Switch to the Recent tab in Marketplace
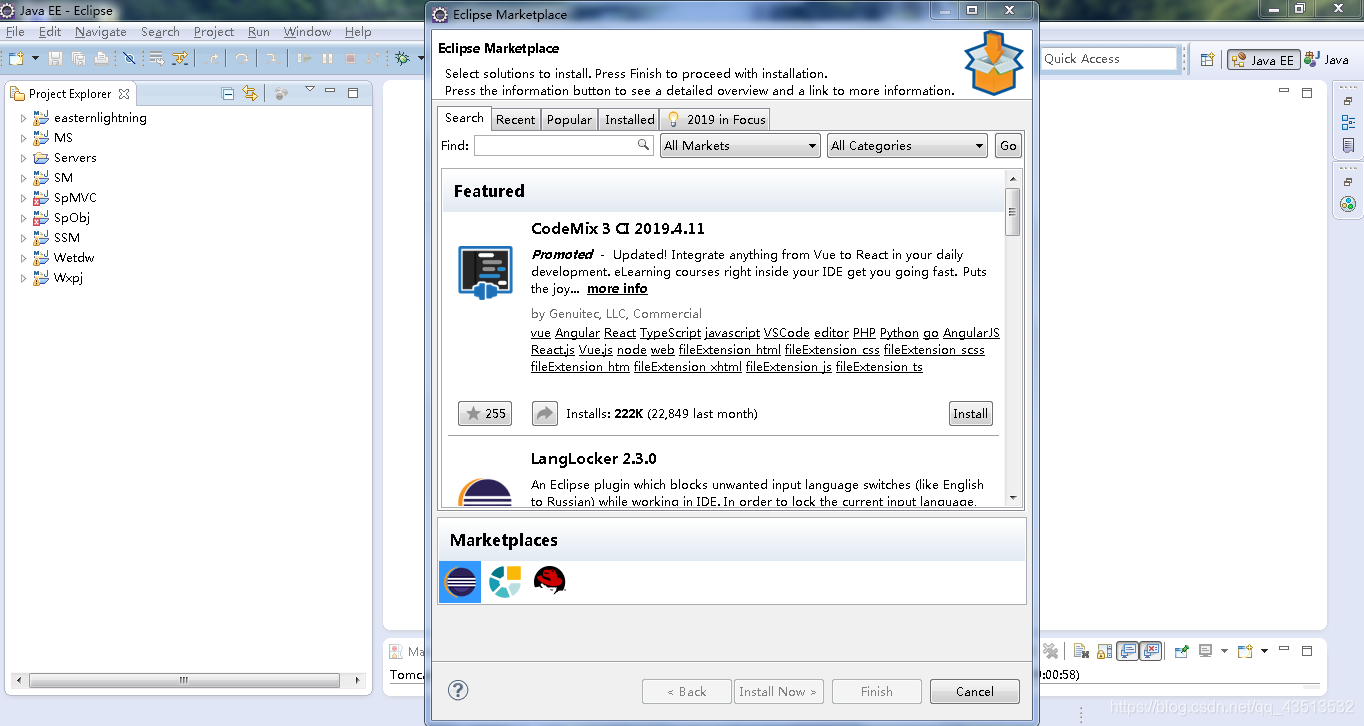This screenshot has width=1364, height=726. 515,119
